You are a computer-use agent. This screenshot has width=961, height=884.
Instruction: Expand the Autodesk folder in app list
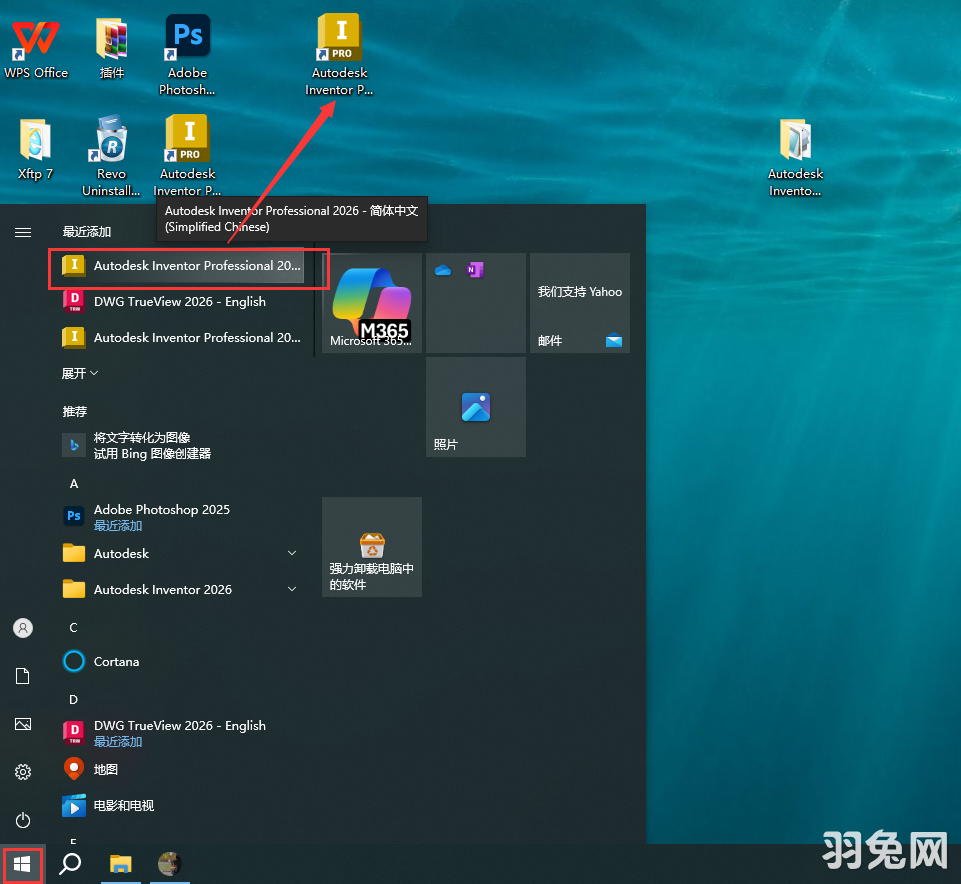pyautogui.click(x=180, y=553)
